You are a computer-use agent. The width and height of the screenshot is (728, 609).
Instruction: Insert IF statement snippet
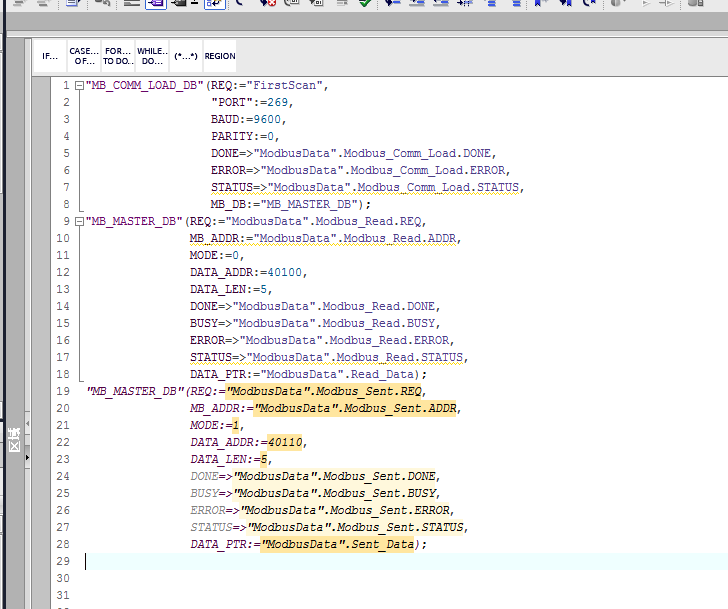50,56
